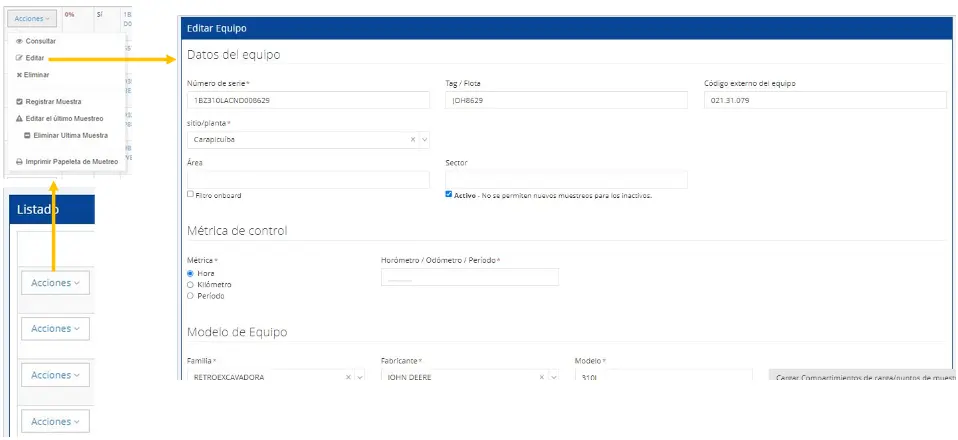
Task: Select Registrar Muestra in the menu
Action: point(53,101)
